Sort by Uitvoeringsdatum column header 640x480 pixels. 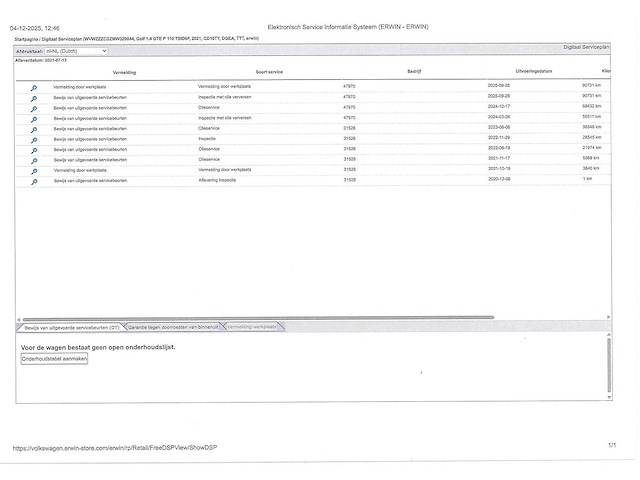point(534,72)
